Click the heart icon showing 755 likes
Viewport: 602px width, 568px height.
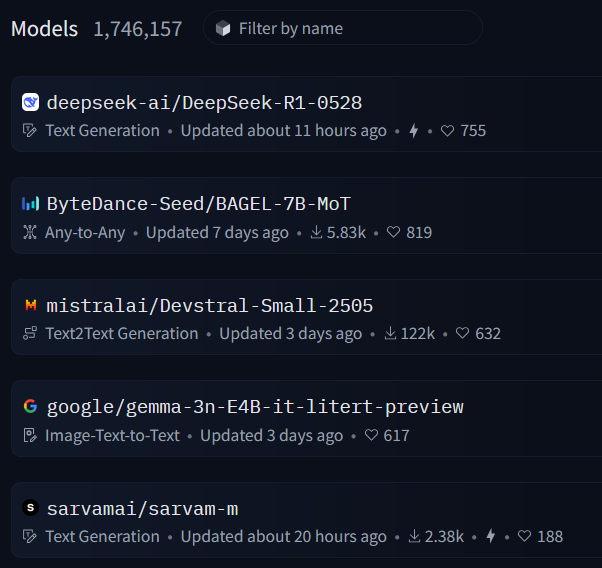(x=448, y=131)
